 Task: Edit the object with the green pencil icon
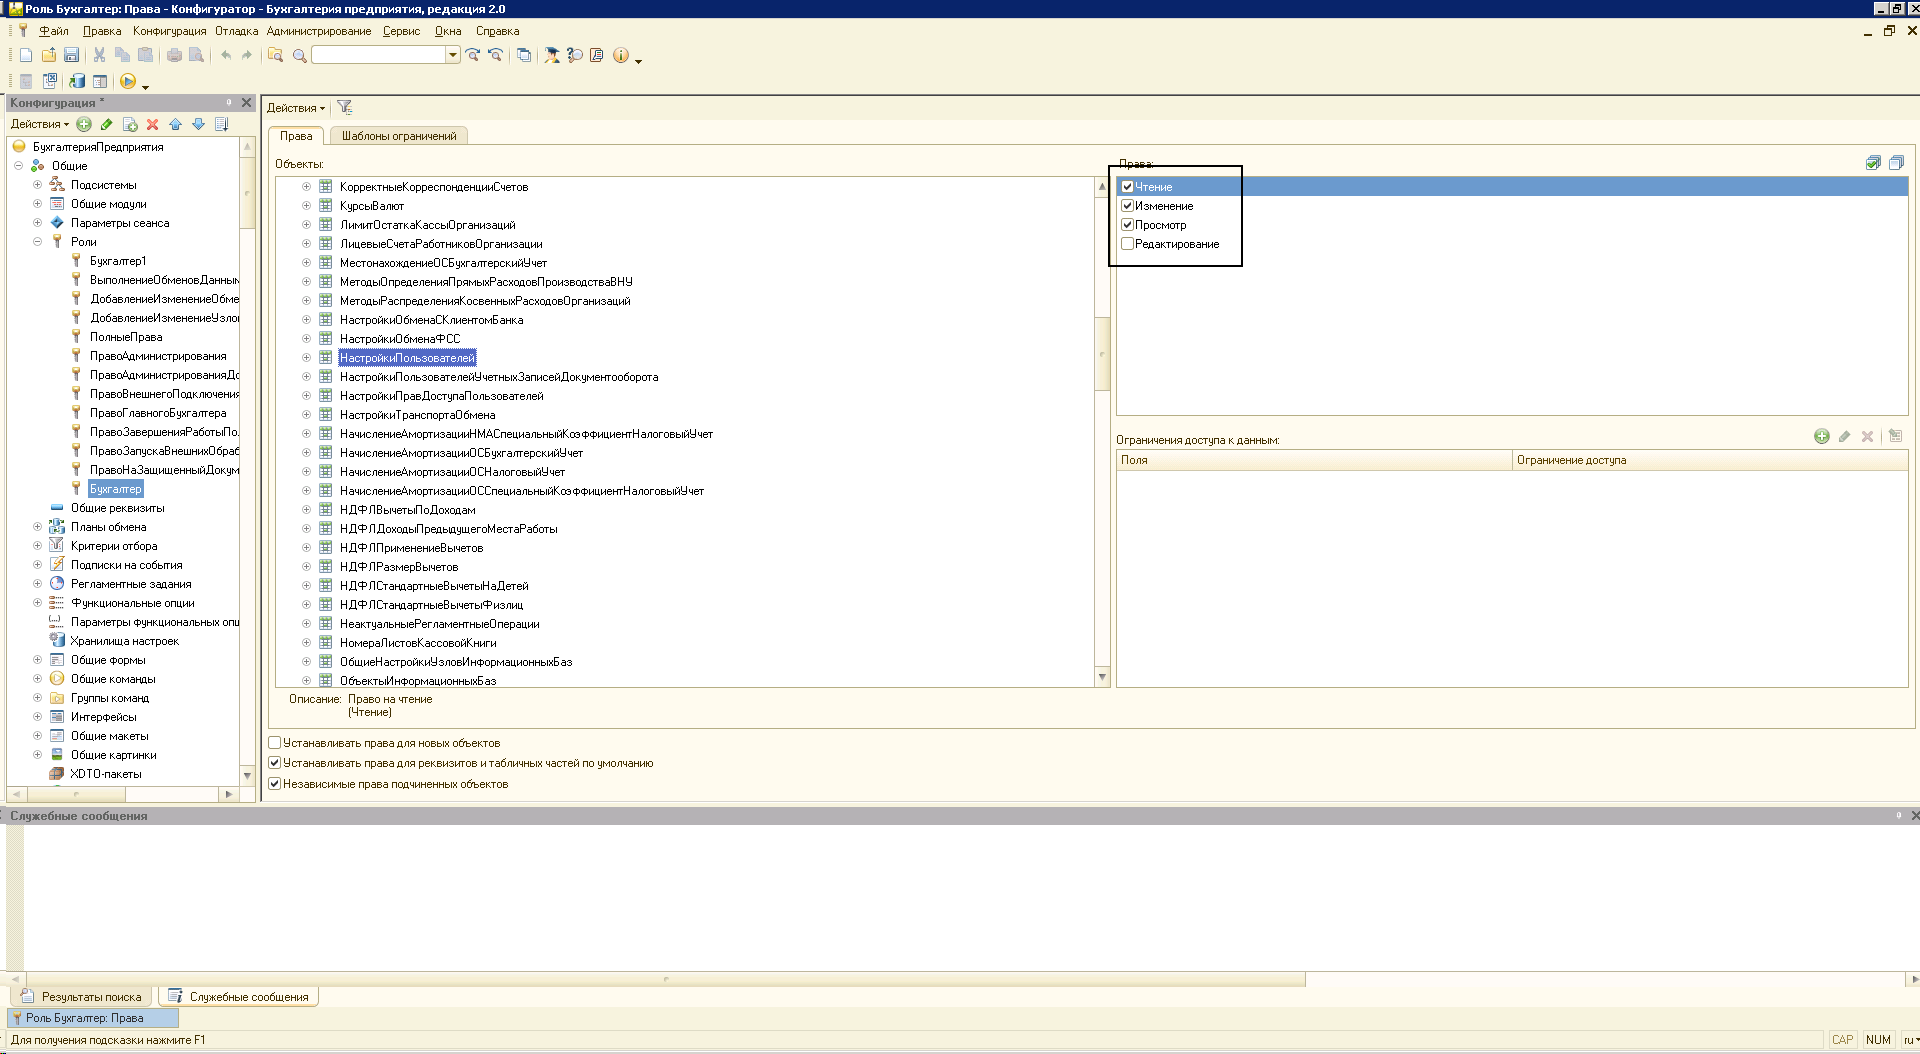(x=107, y=124)
